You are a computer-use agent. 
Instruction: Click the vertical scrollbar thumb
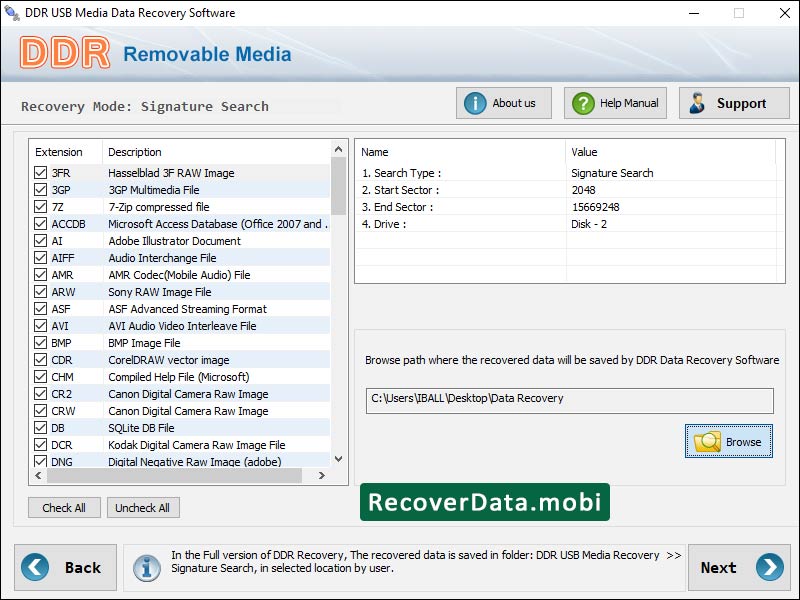click(x=338, y=186)
